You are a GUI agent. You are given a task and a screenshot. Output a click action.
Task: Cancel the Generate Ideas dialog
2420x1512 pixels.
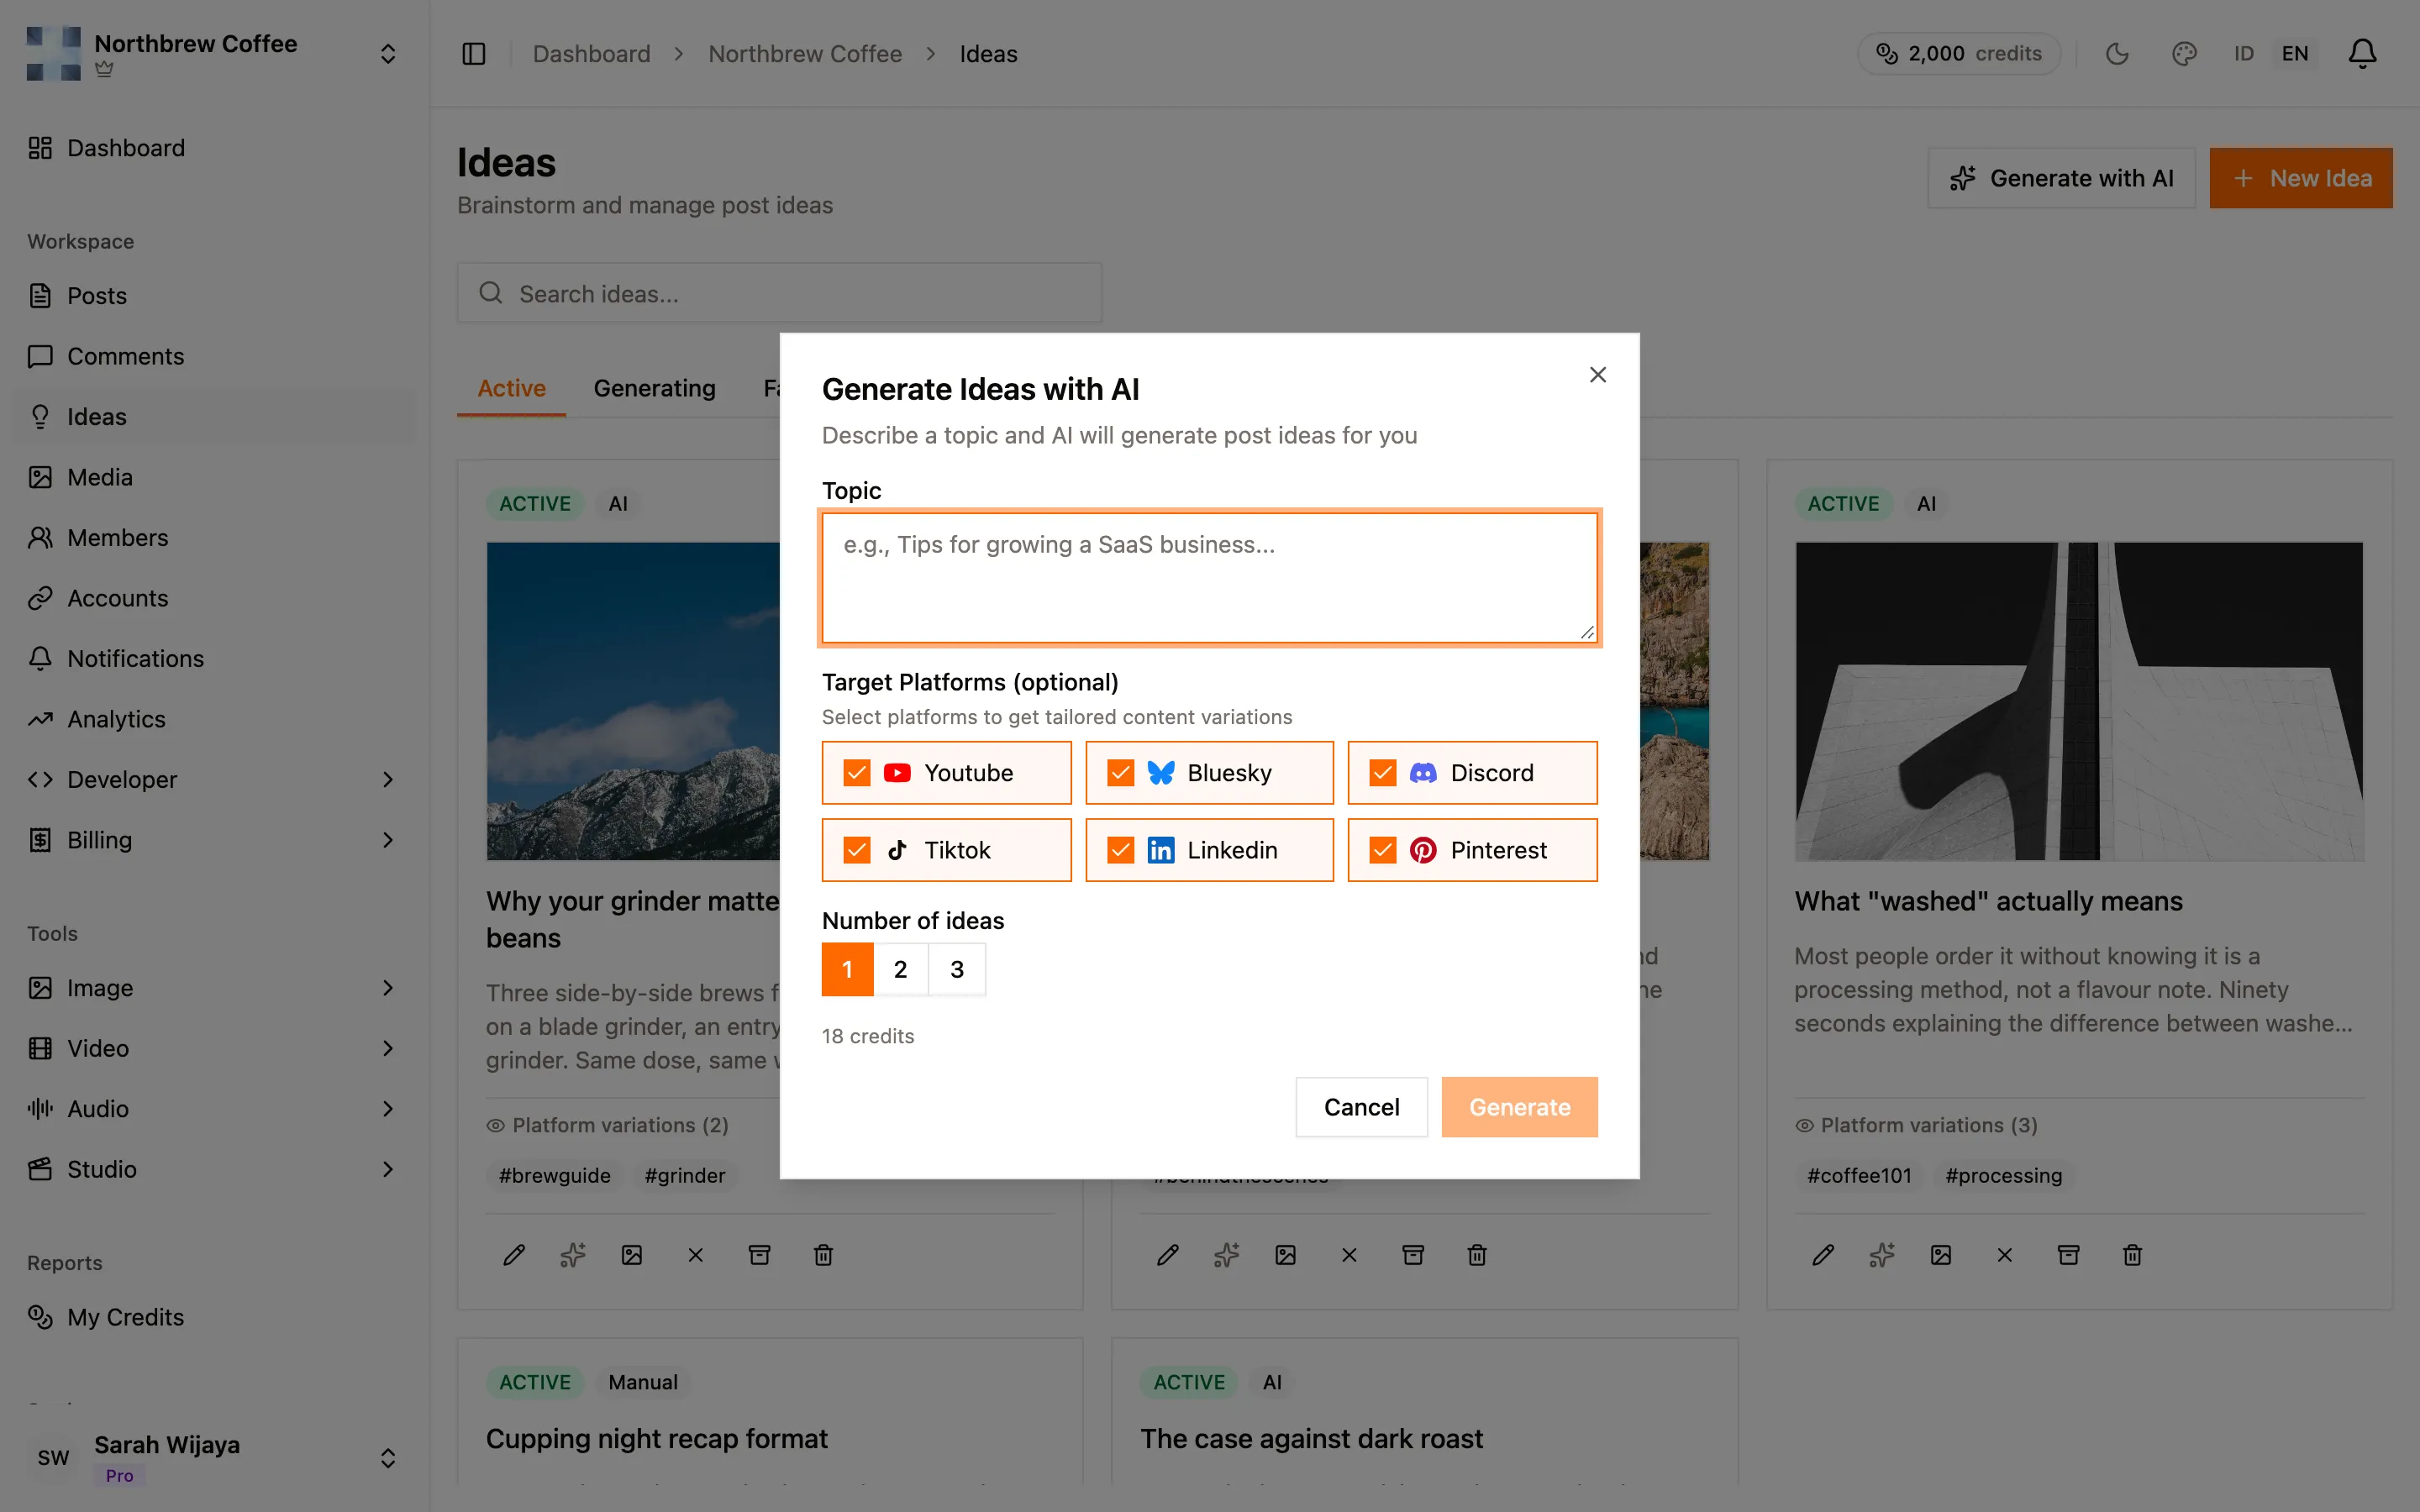pos(1361,1107)
